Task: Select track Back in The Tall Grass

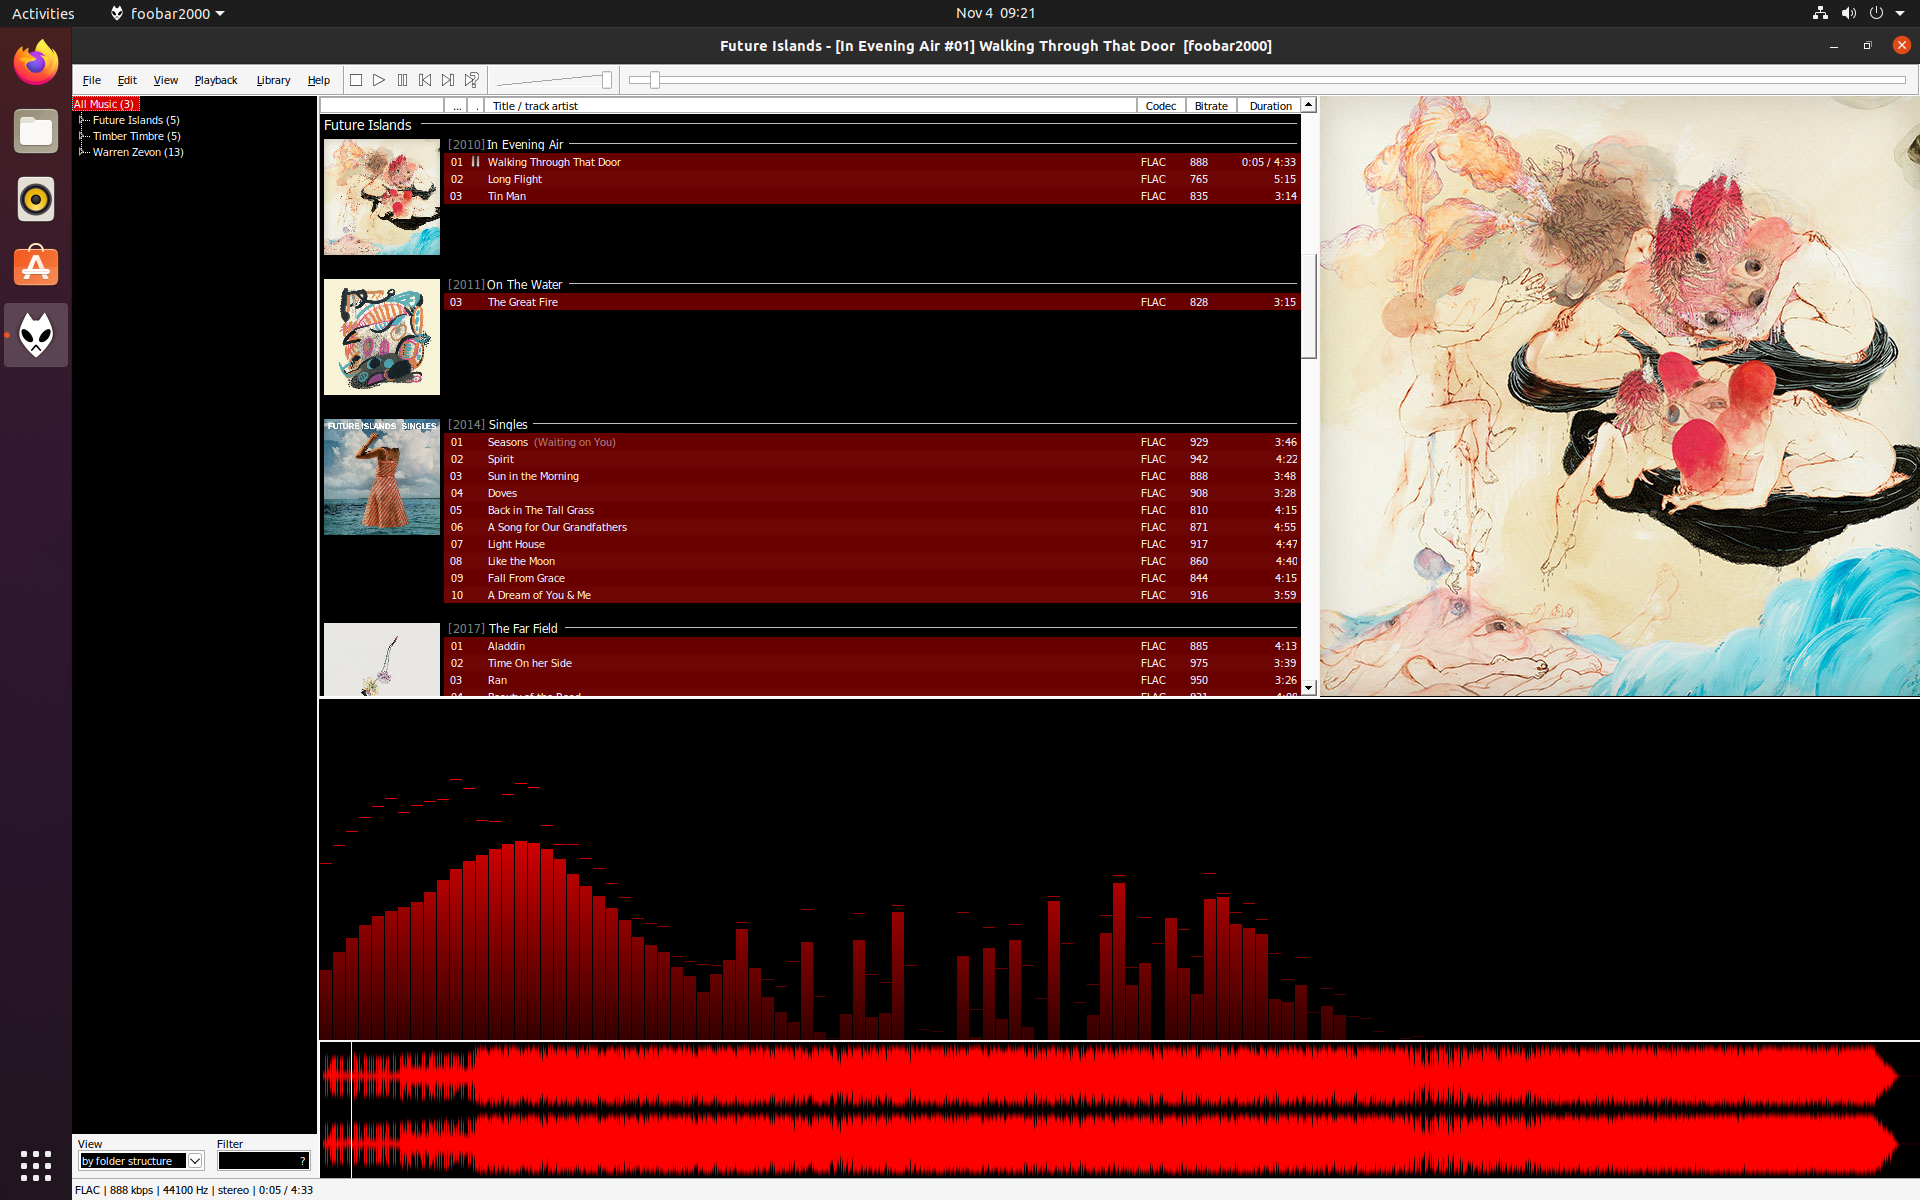Action: tap(872, 510)
